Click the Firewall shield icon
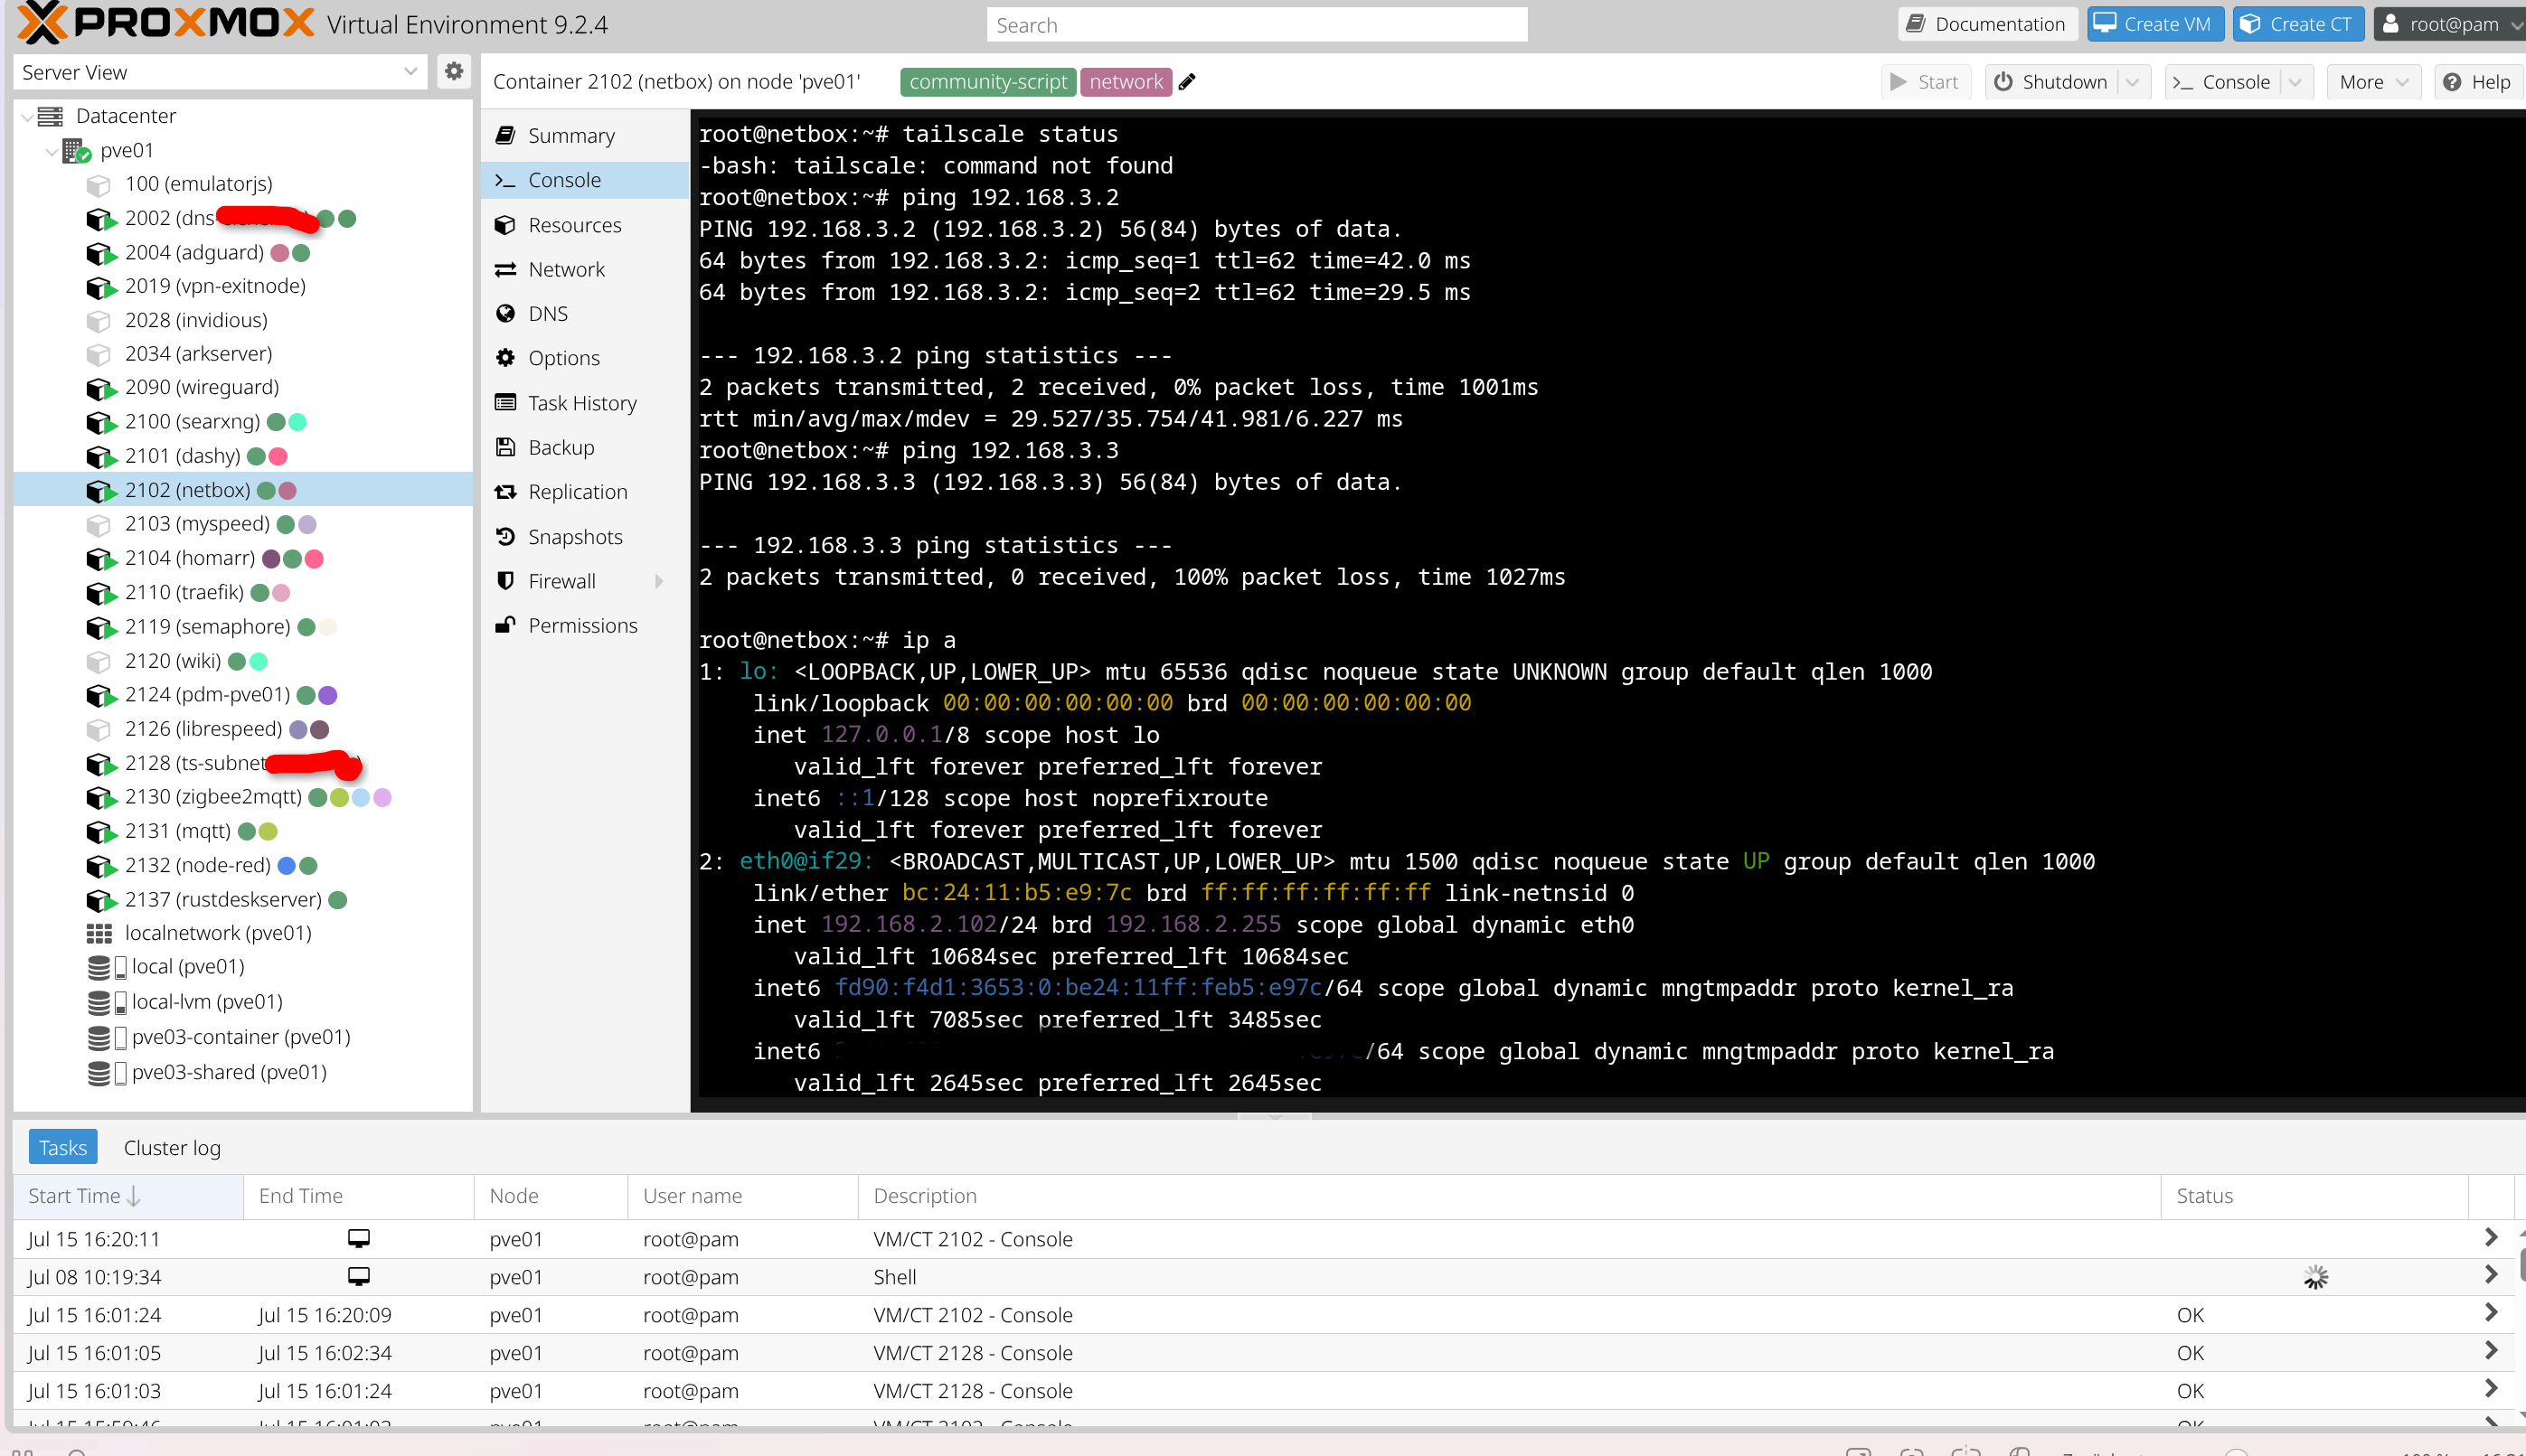Image resolution: width=2526 pixels, height=1456 pixels. [x=506, y=581]
